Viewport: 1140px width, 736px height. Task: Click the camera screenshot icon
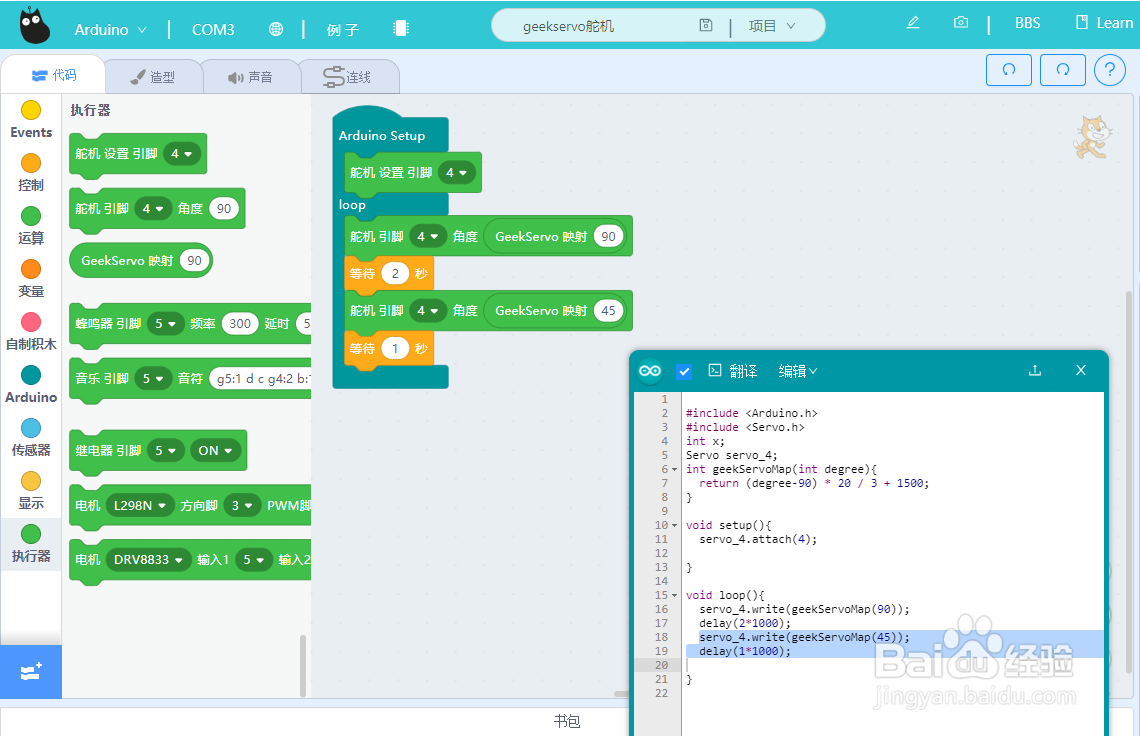(960, 23)
